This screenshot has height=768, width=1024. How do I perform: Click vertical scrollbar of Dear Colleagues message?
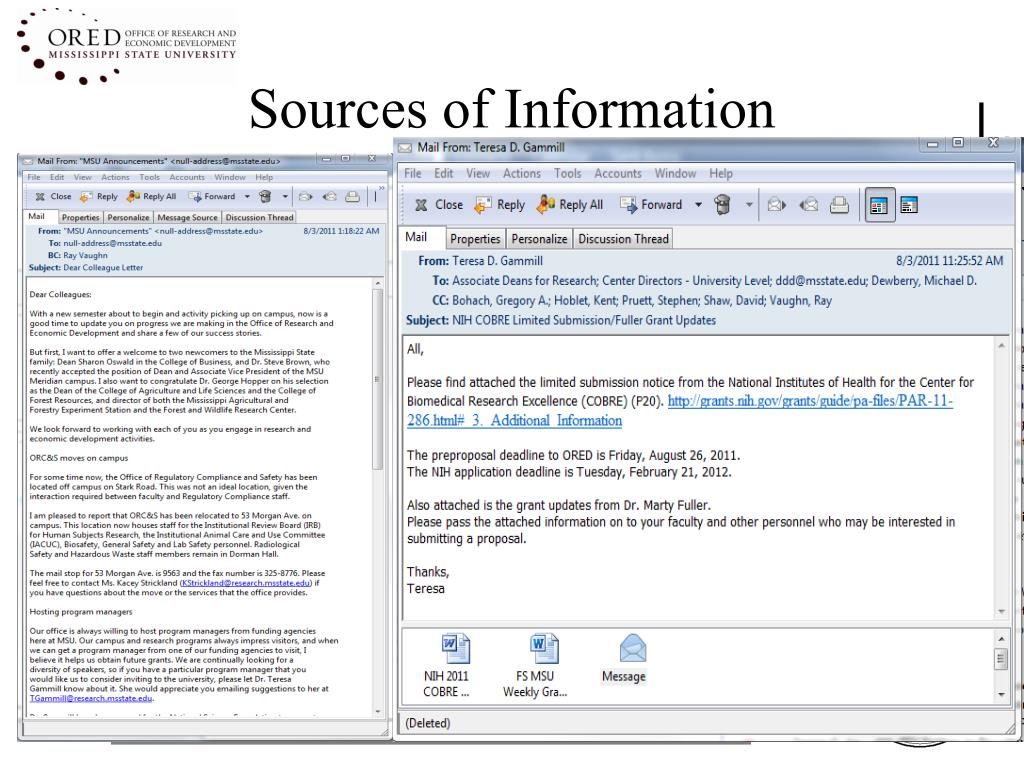click(x=377, y=379)
